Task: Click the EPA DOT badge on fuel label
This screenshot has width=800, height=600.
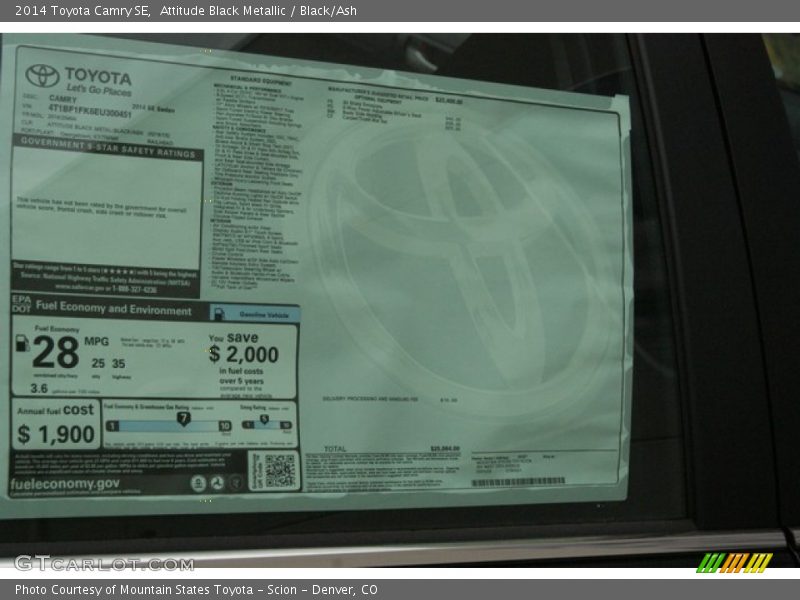Action: 21,305
